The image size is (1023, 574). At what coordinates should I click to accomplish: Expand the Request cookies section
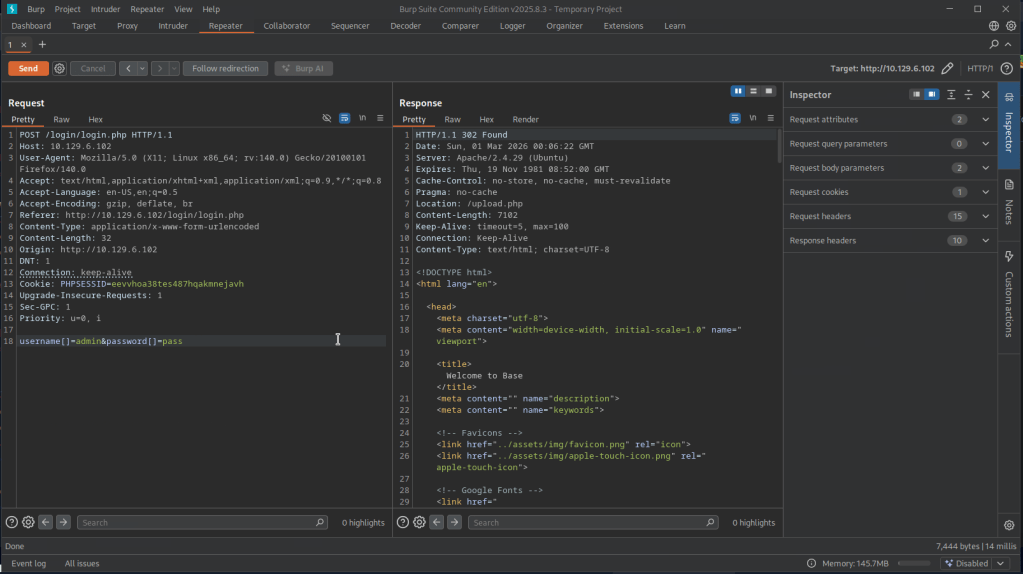tap(985, 192)
